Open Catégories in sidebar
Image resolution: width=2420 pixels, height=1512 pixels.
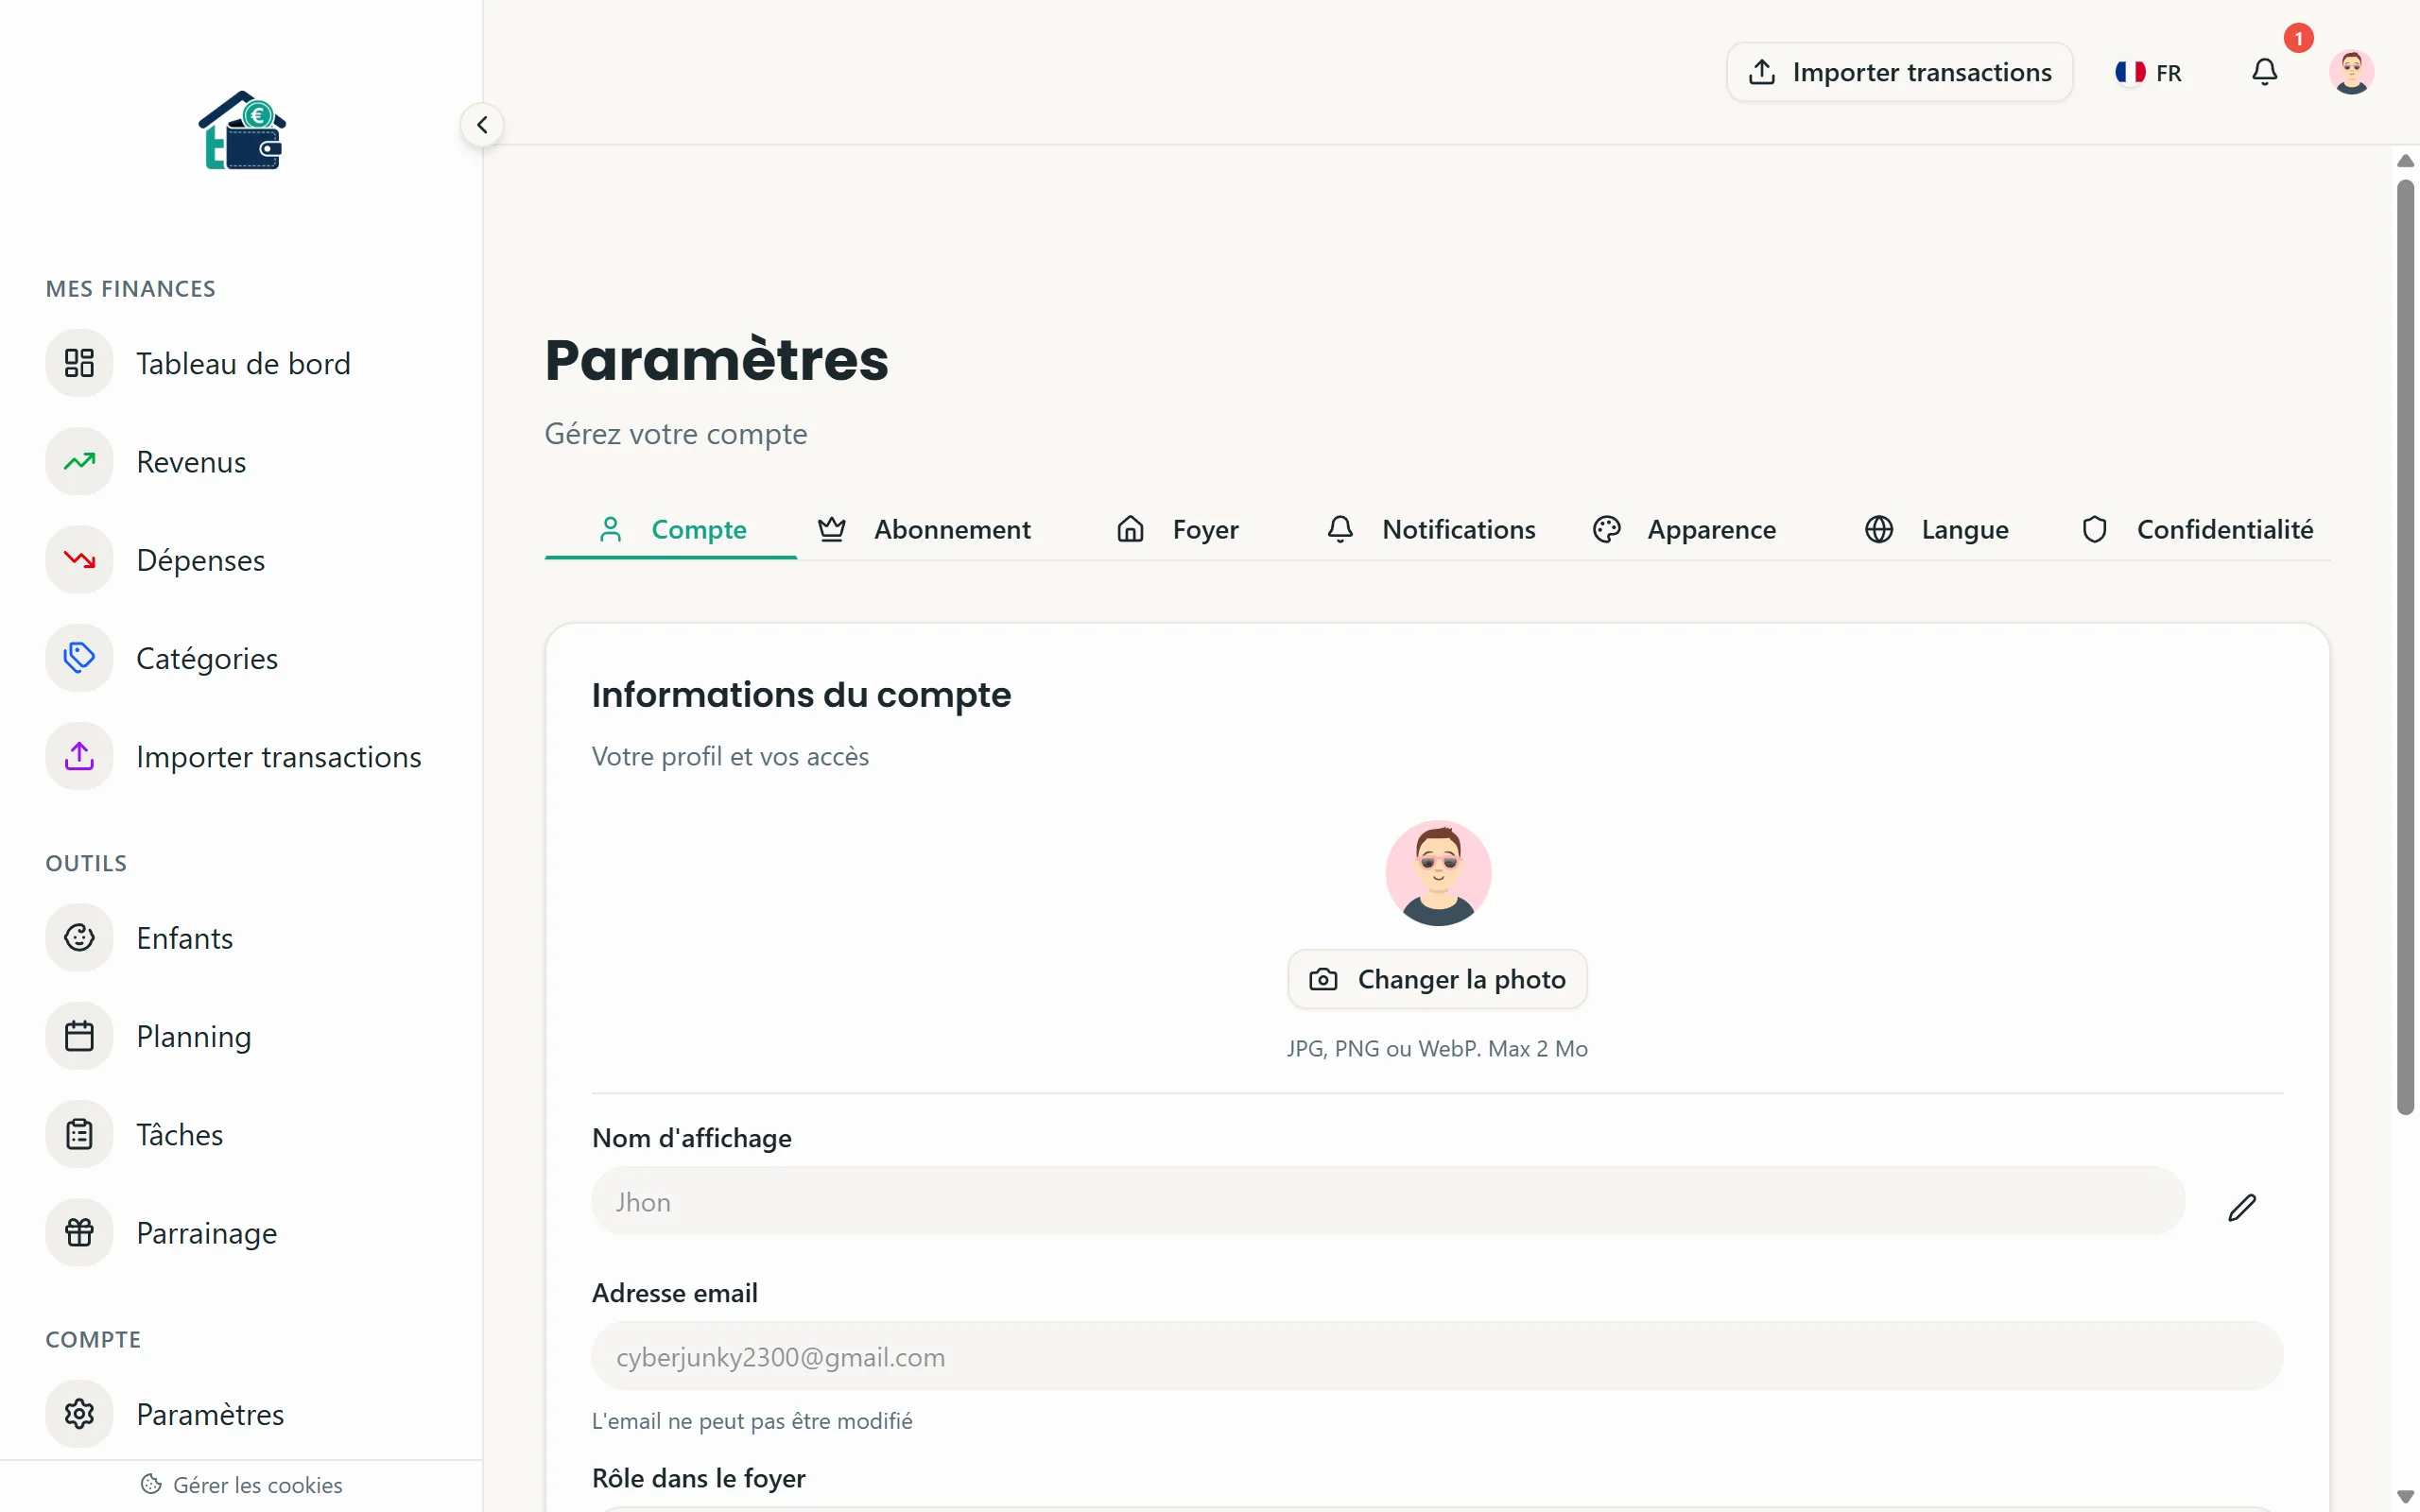[x=241, y=658]
